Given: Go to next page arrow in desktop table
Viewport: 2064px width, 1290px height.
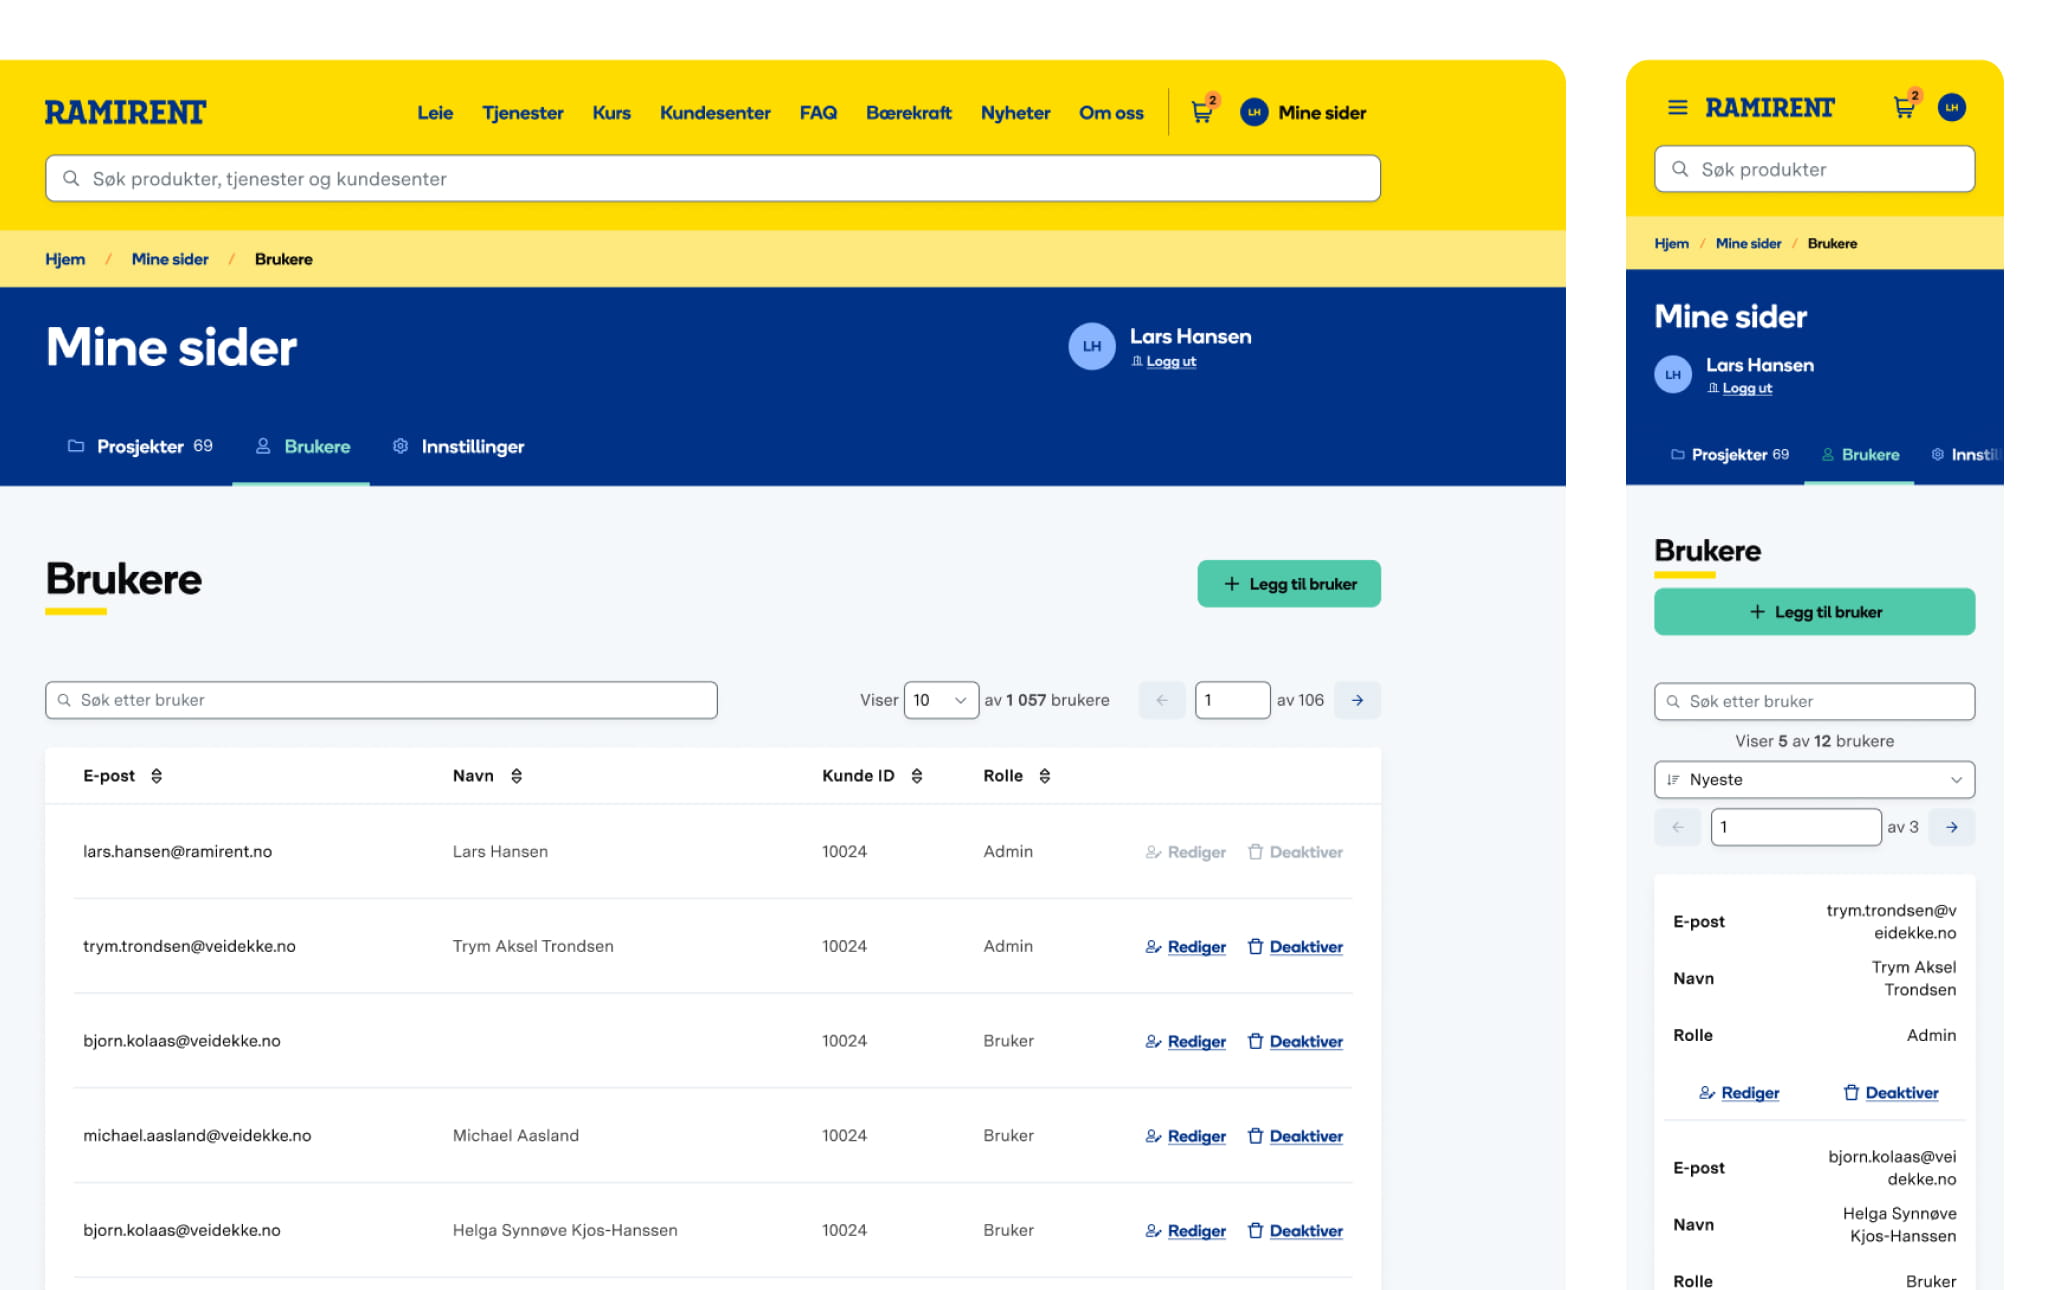Looking at the screenshot, I should (x=1357, y=700).
